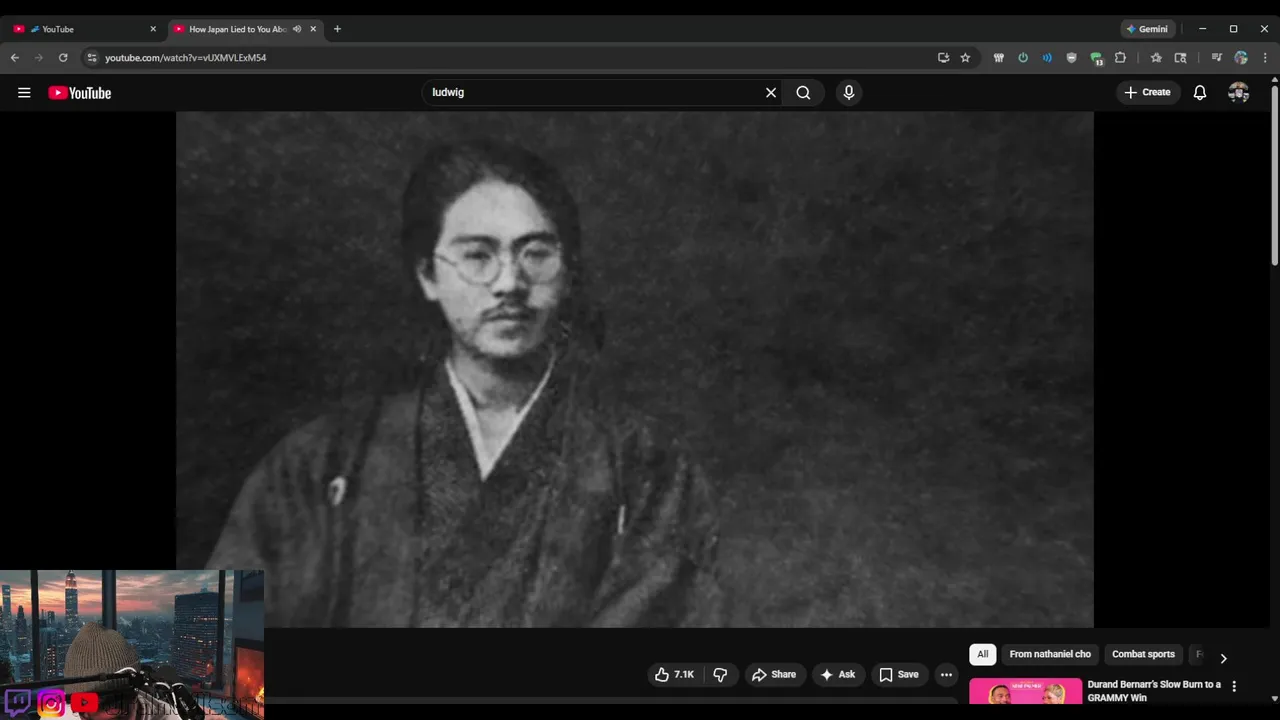Screen dimensions: 1280x720
Task: Start voice search with the microphone icon
Action: coord(849,92)
